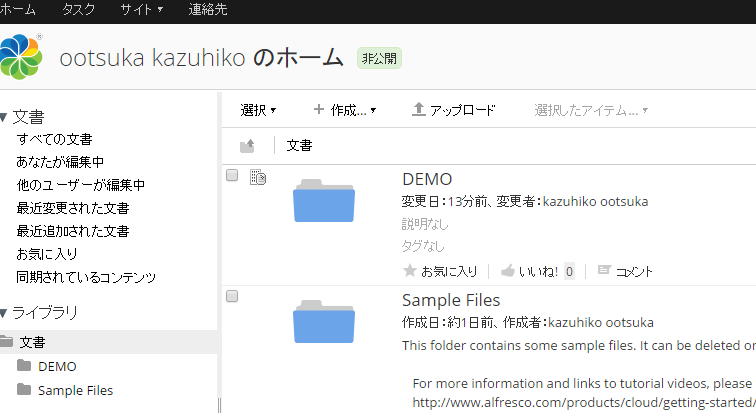Viewport: 756px width, 413px height.
Task: Click 説明なし under DEMO
Action: (x=425, y=224)
